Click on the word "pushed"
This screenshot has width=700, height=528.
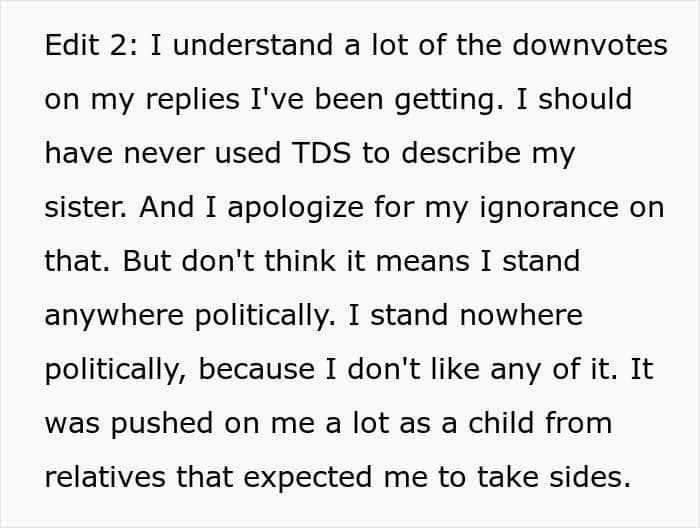[x=166, y=424]
